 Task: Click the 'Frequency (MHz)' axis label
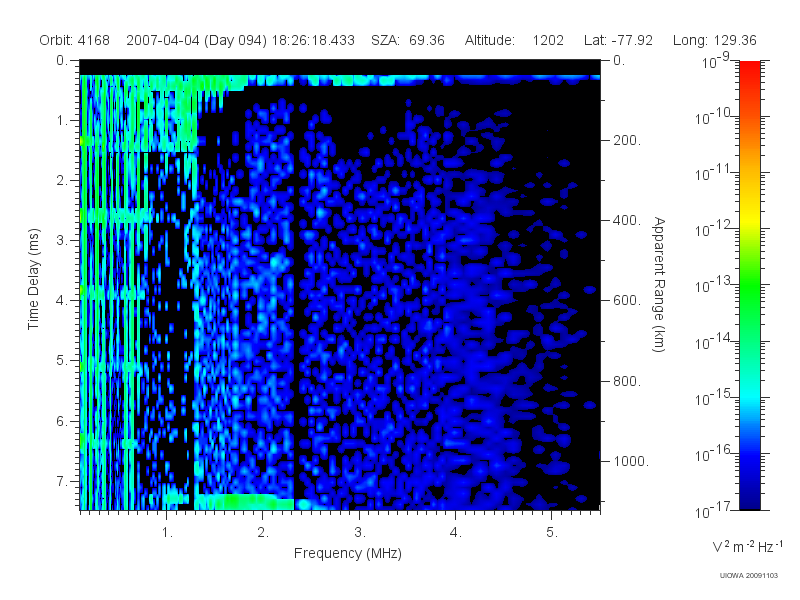[347, 553]
